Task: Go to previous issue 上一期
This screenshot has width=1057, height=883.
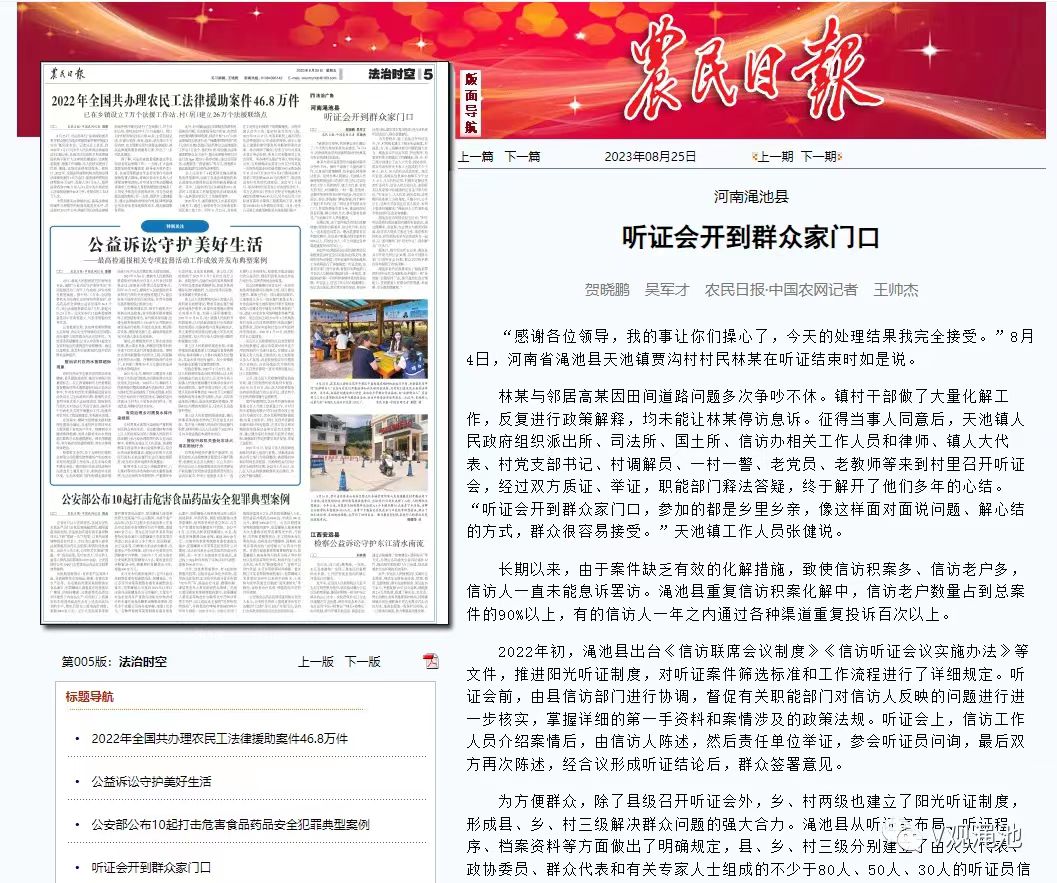Action: (x=776, y=157)
